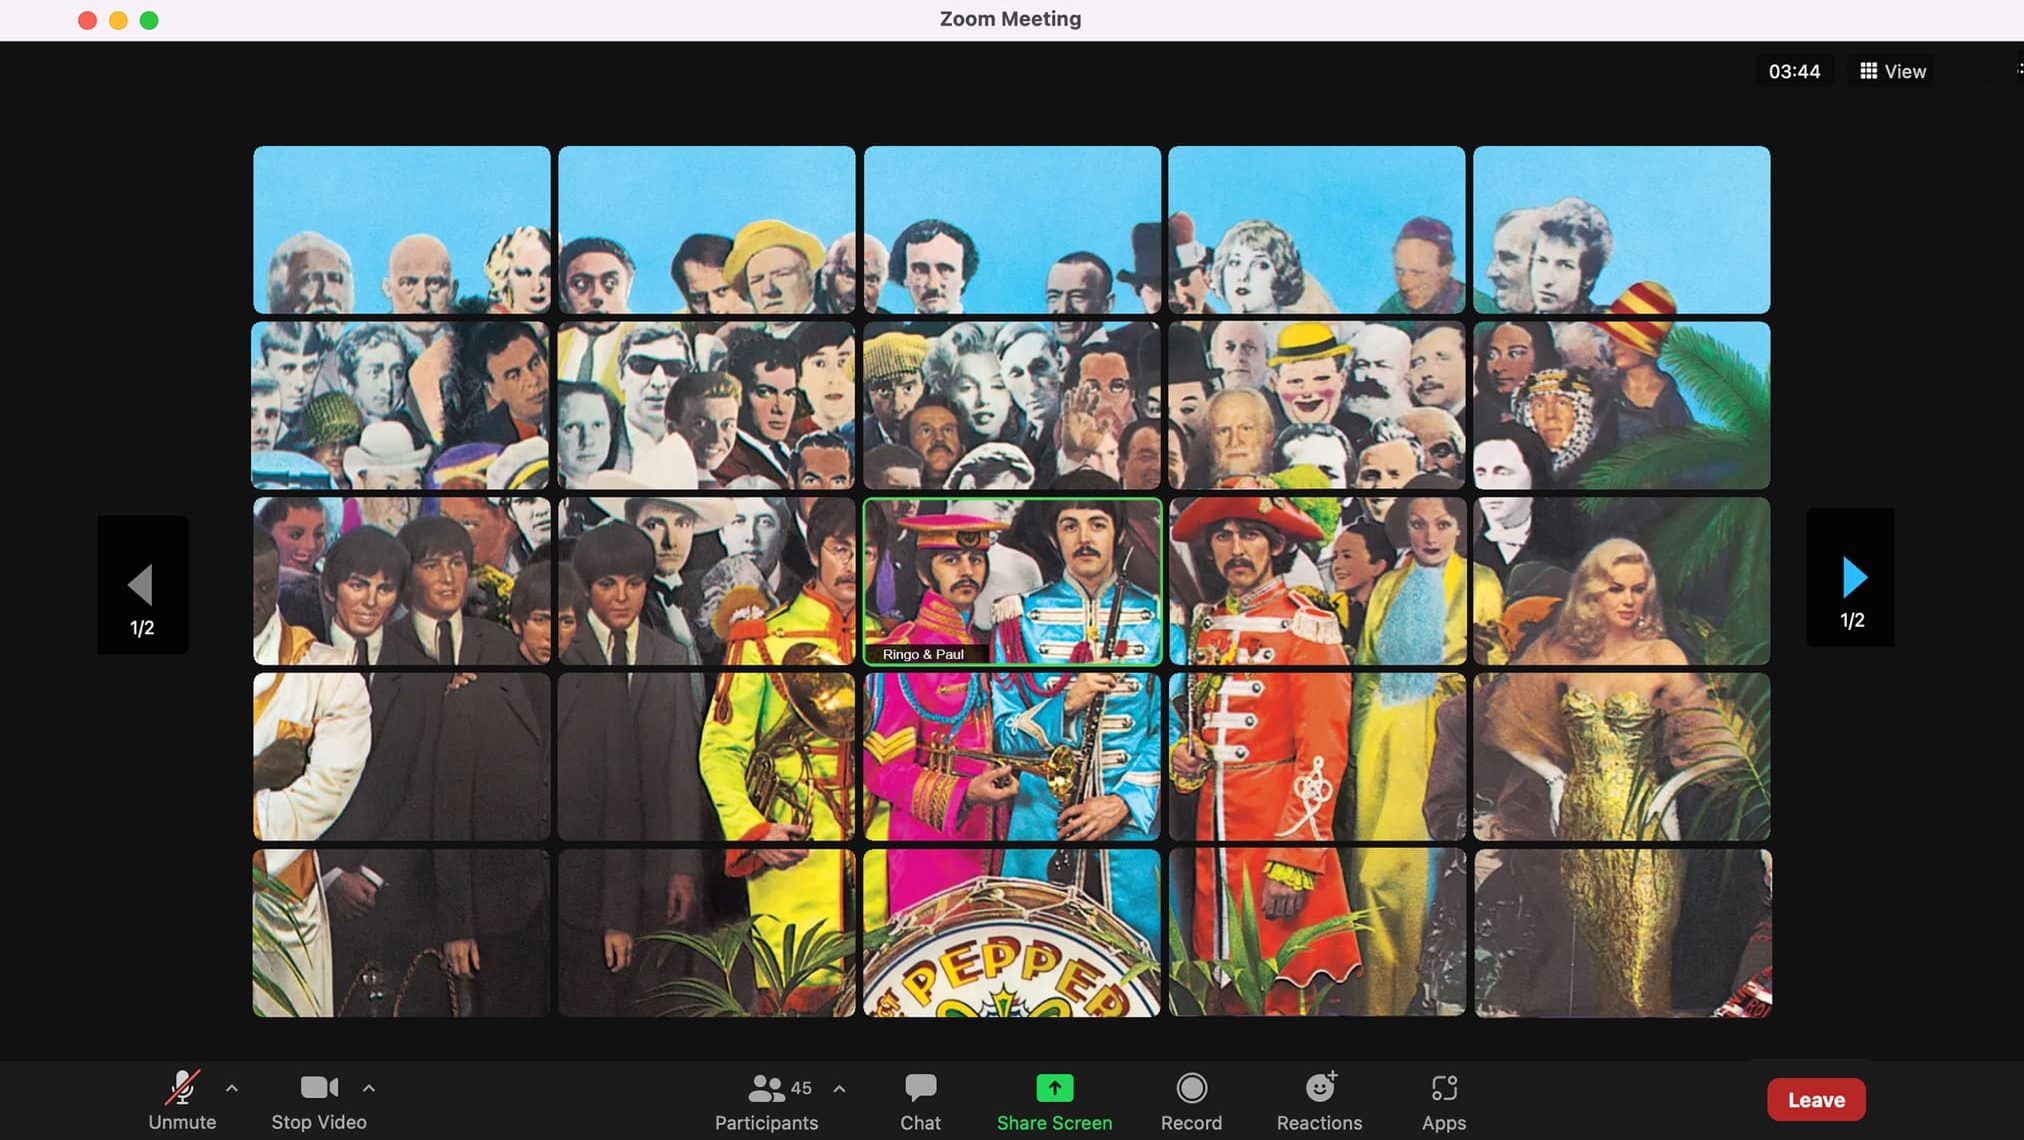Unmute the microphone

point(182,1100)
